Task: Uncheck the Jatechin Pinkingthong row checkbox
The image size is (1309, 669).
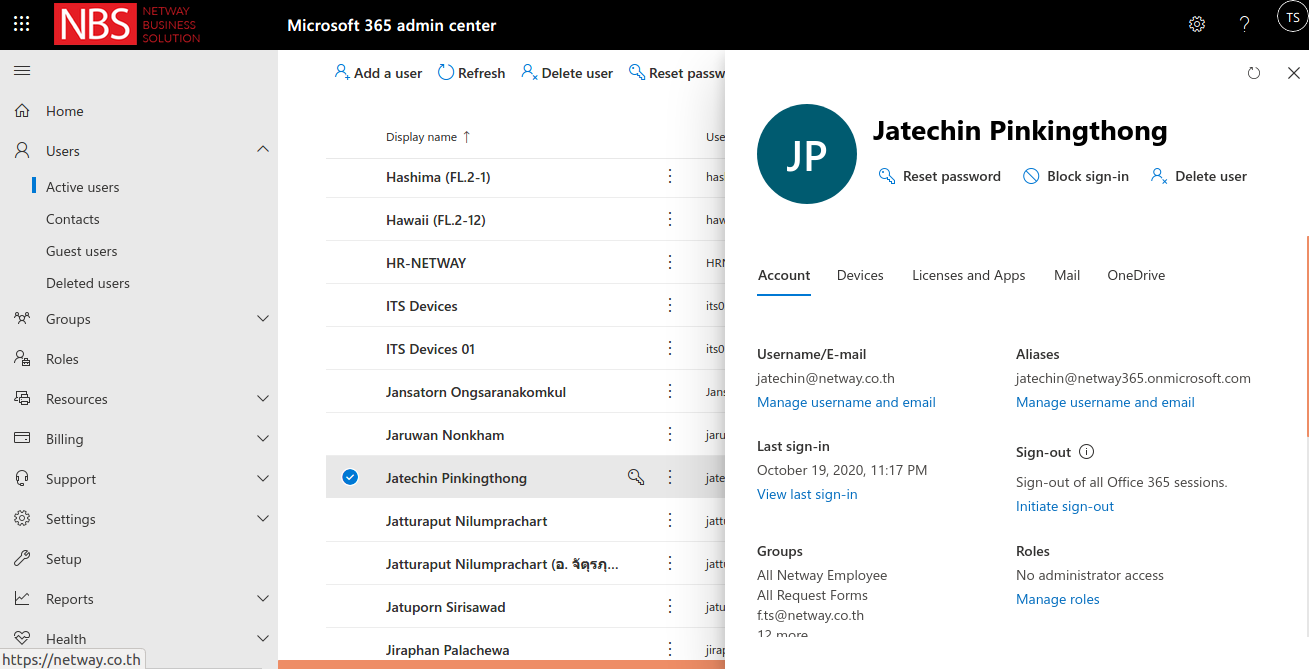Action: 350,477
